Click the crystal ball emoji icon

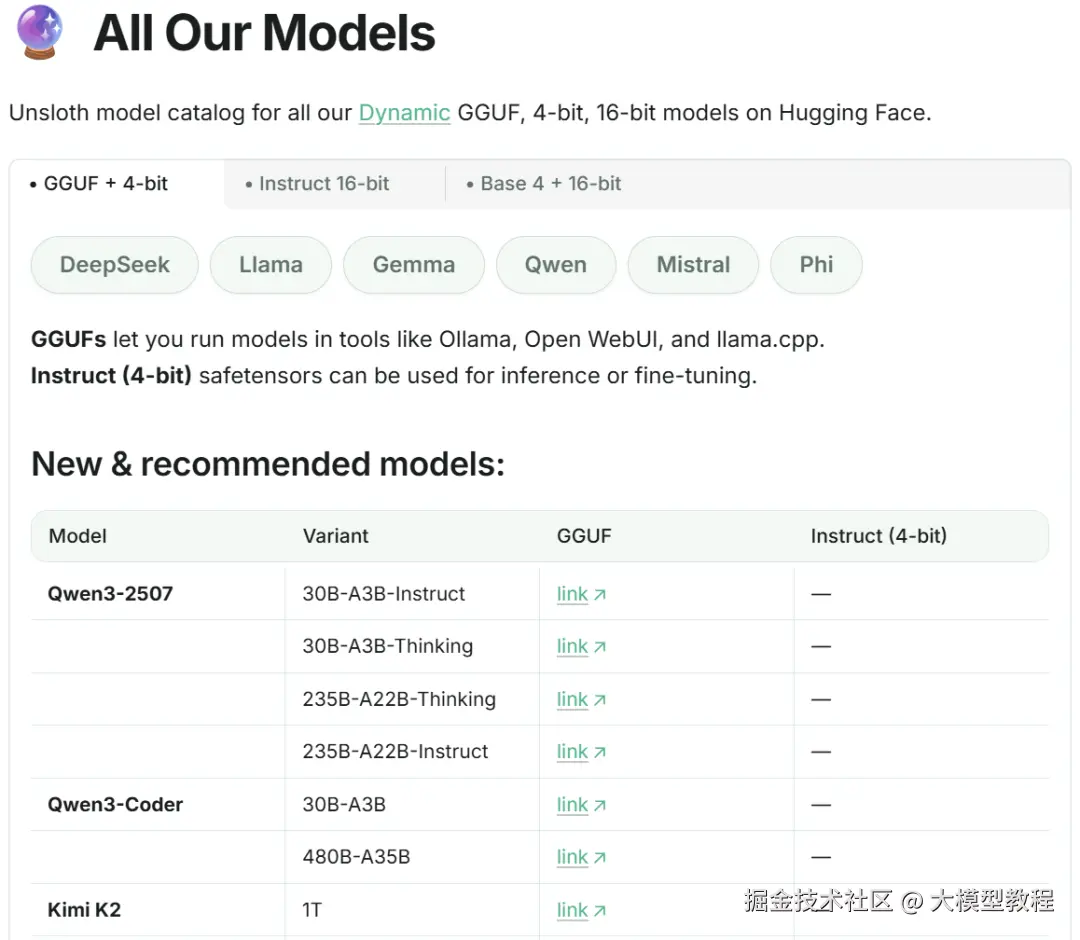(x=39, y=32)
